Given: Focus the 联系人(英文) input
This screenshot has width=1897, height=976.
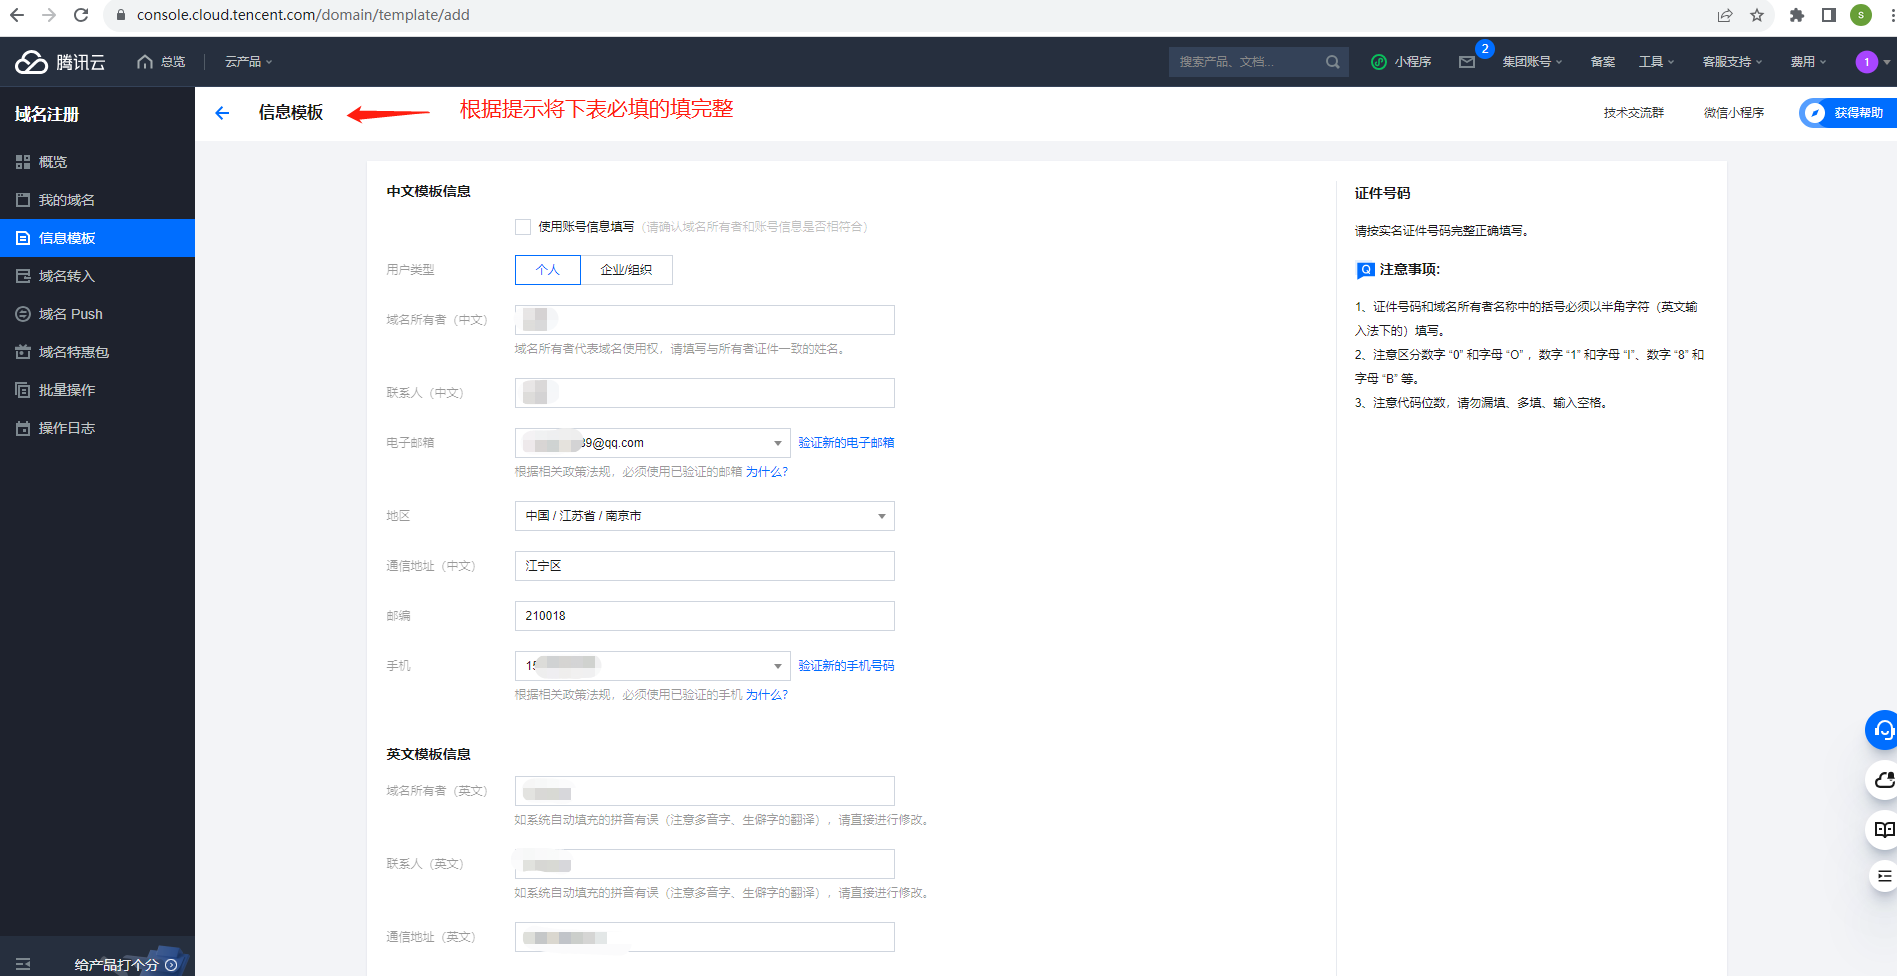Looking at the screenshot, I should [705, 864].
